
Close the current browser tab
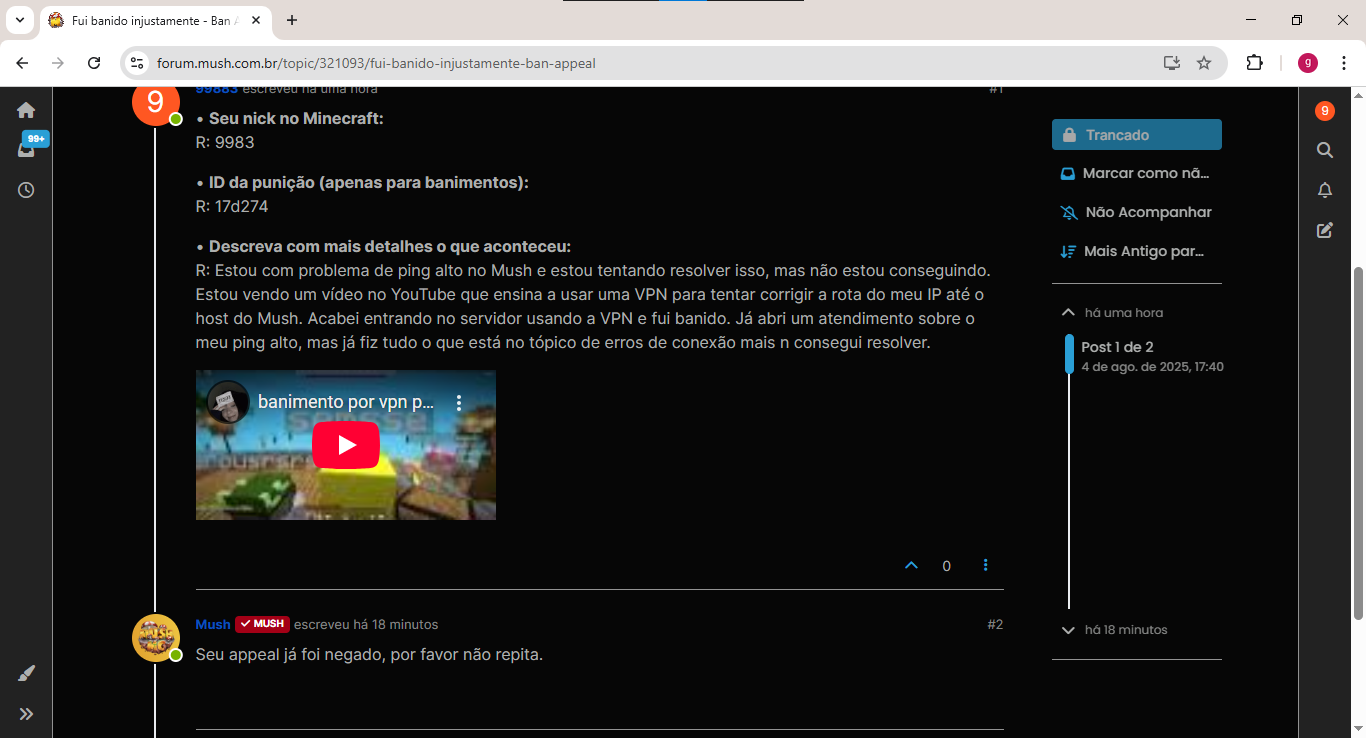tap(256, 20)
